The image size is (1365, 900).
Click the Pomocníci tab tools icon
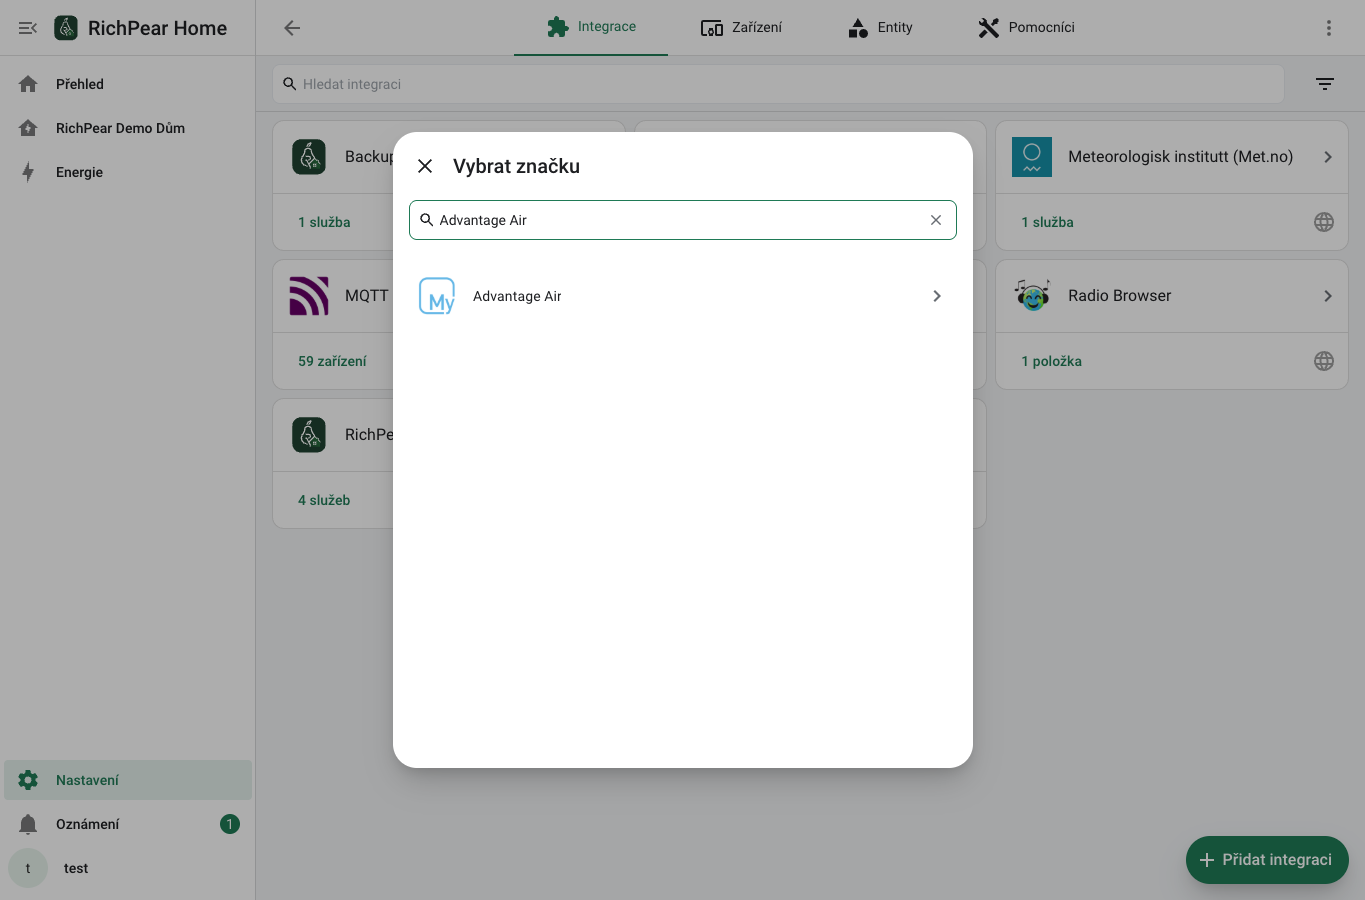[989, 28]
